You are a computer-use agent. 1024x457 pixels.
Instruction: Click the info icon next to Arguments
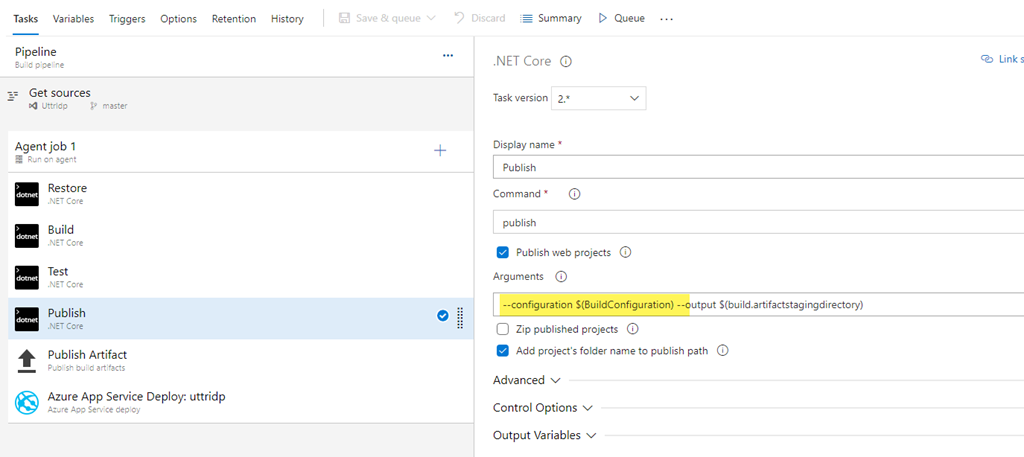(x=561, y=276)
